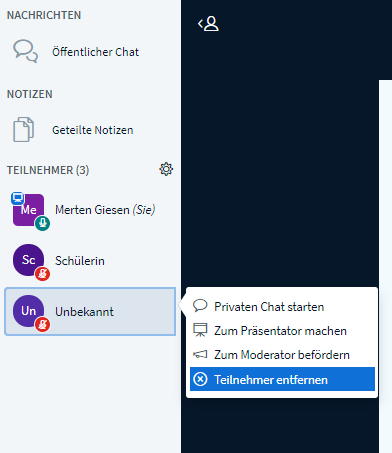Image resolution: width=392 pixels, height=453 pixels.
Task: Click the Schülerin Sc avatar
Action: [28, 260]
